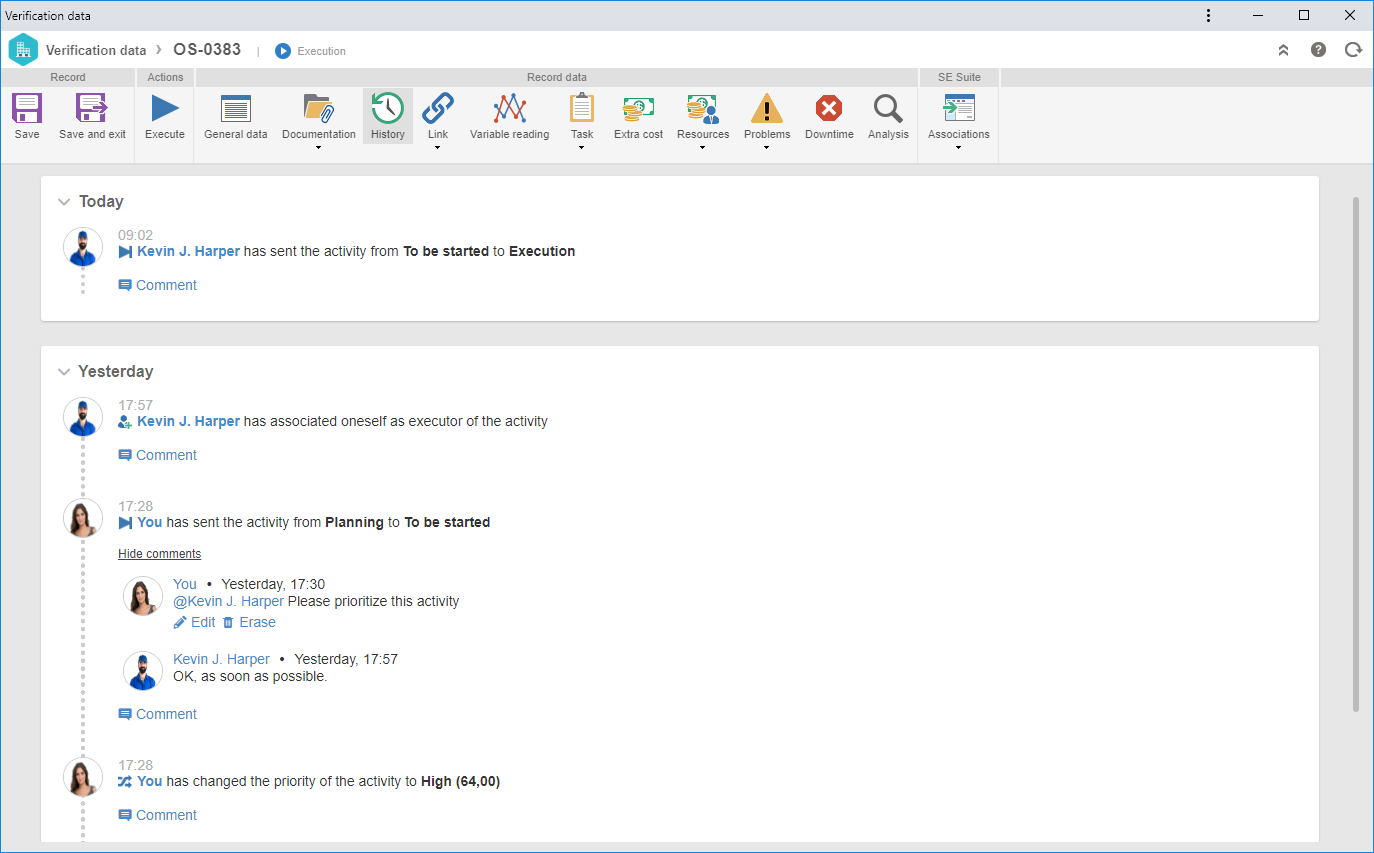Open the Documentation folder icon
1374x853 pixels.
(x=318, y=108)
